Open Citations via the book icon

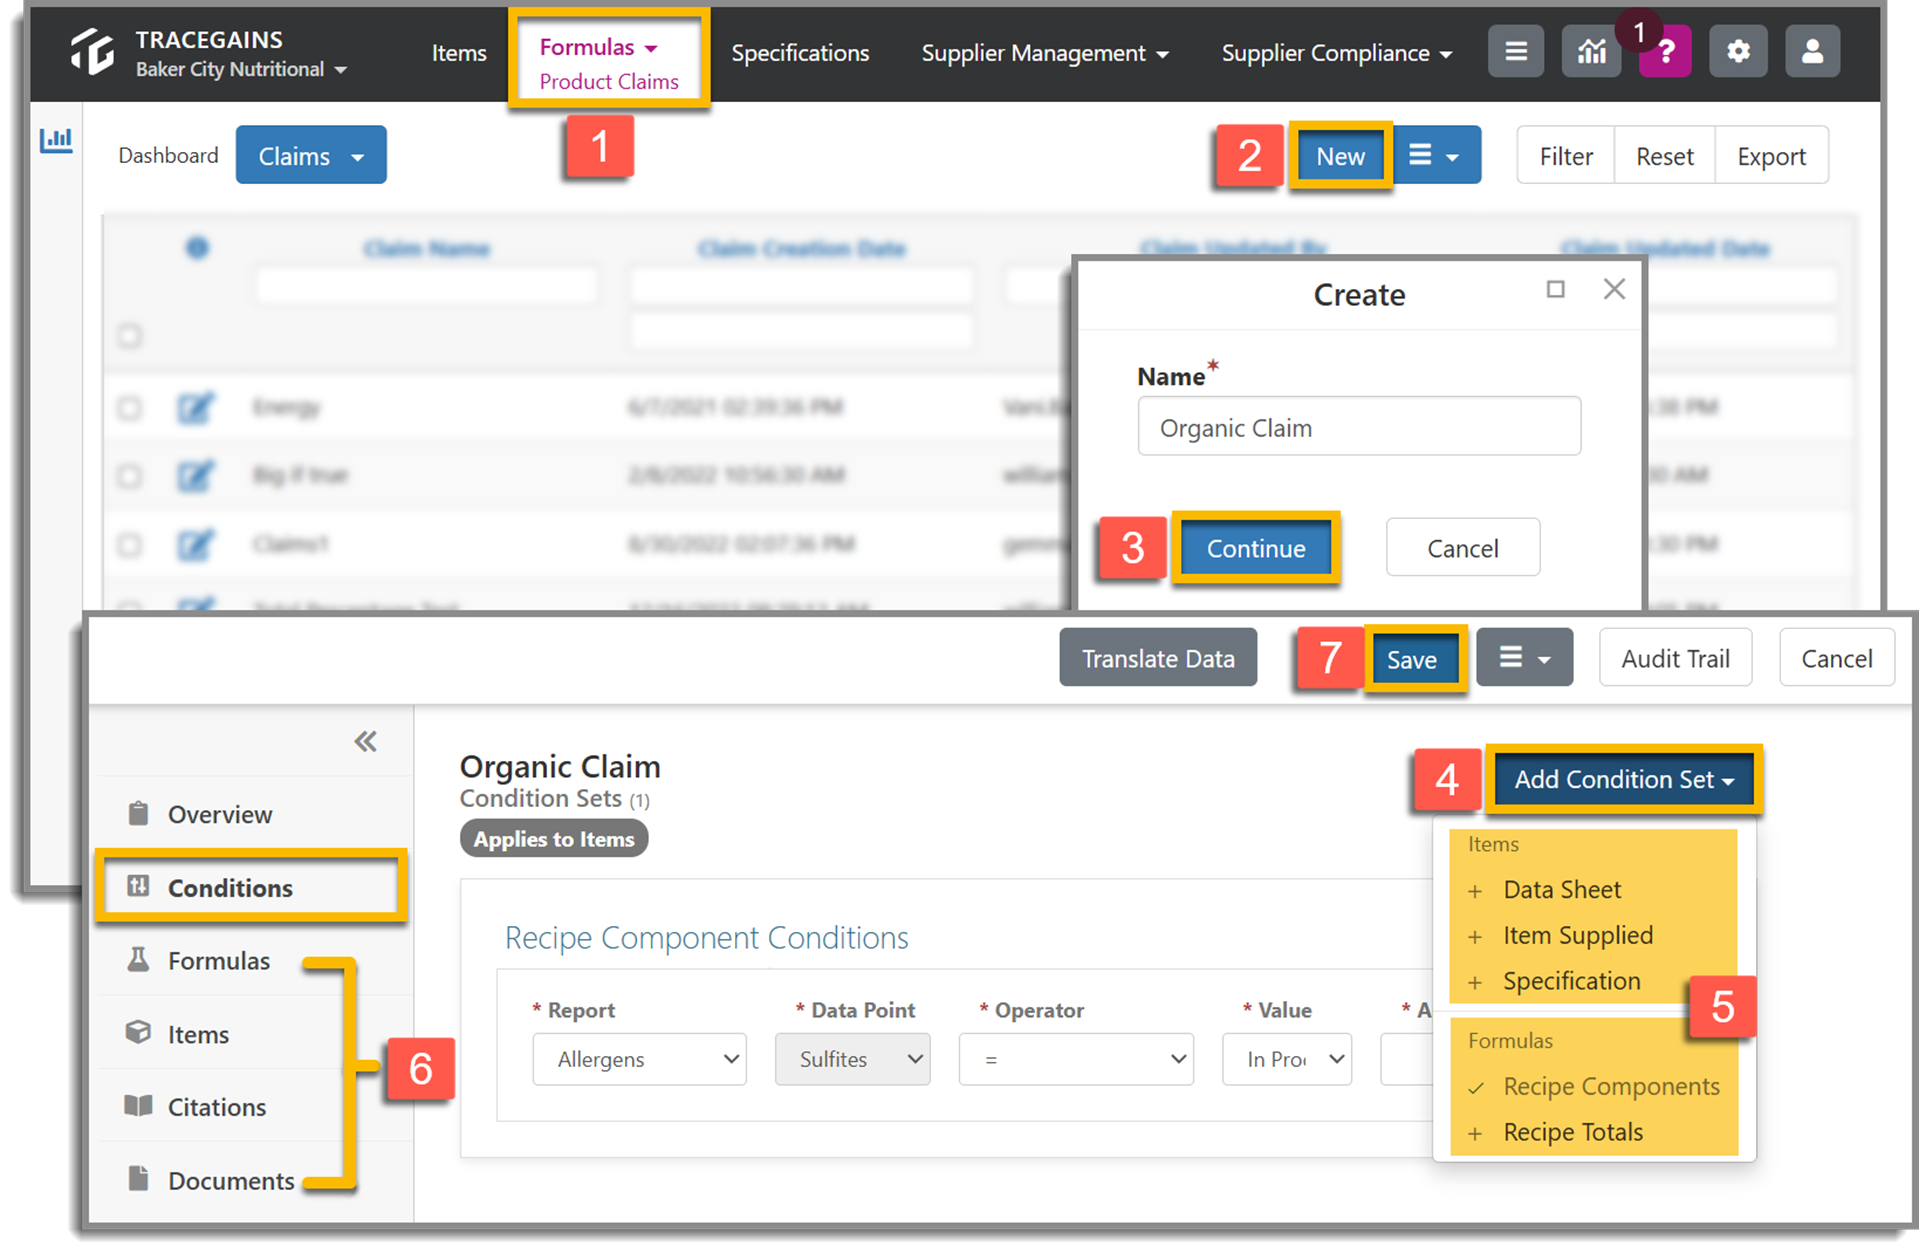139,1106
